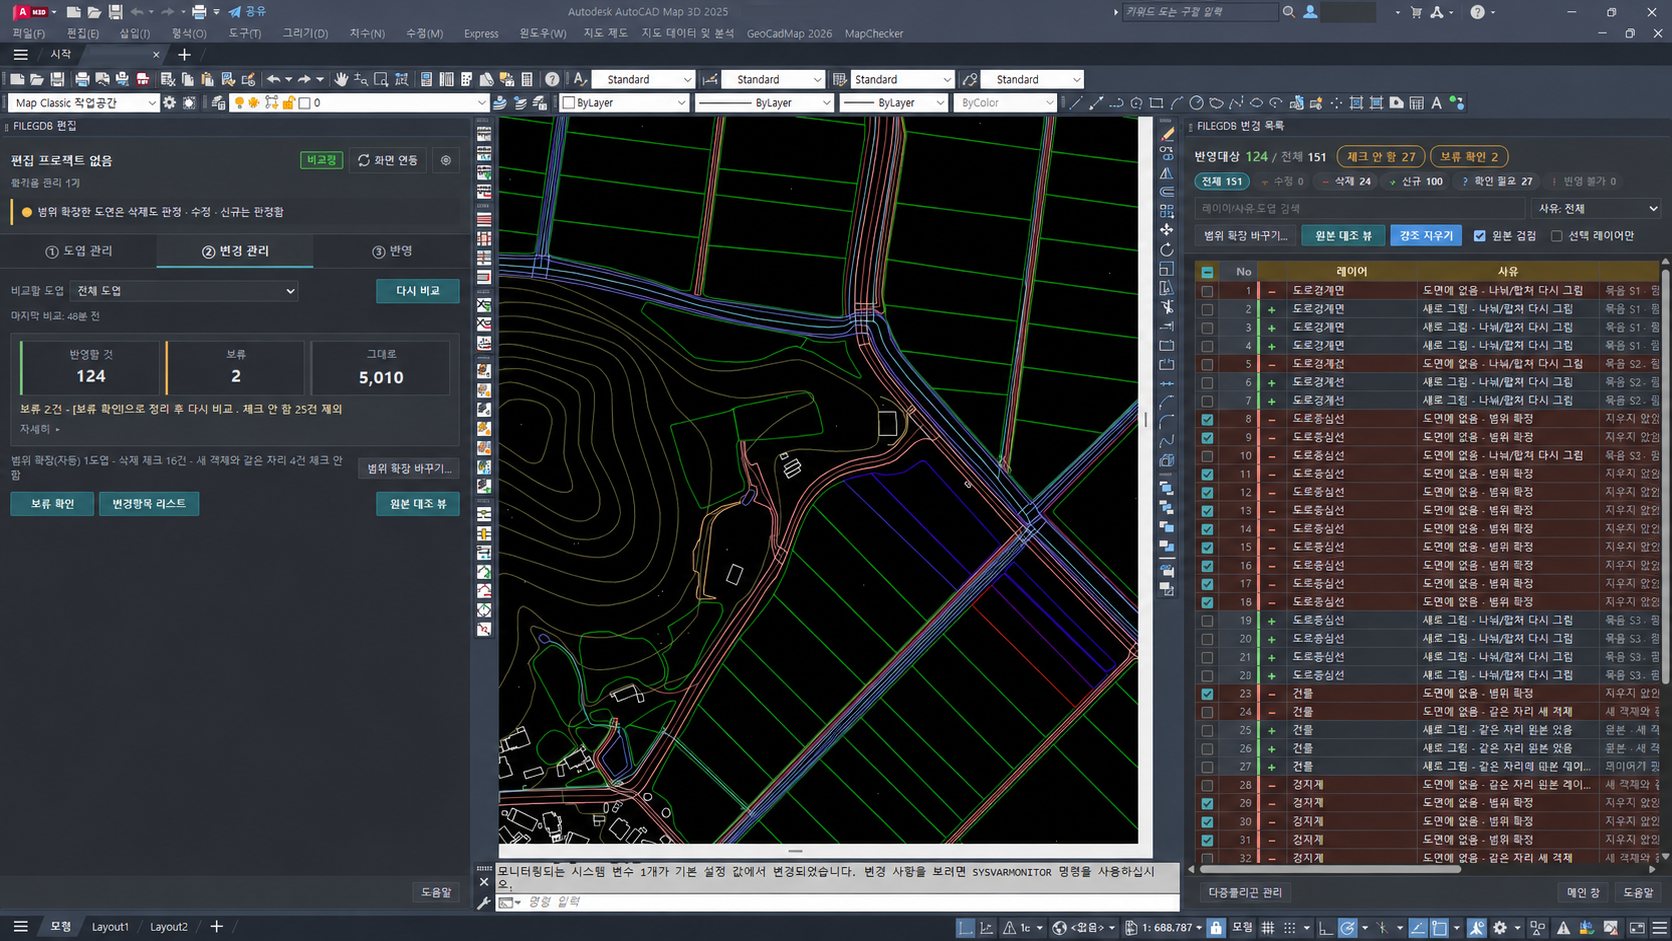The height and width of the screenshot is (941, 1672).
Task: Expand the 자세히 details disclosure
Action: pyautogui.click(x=39, y=429)
